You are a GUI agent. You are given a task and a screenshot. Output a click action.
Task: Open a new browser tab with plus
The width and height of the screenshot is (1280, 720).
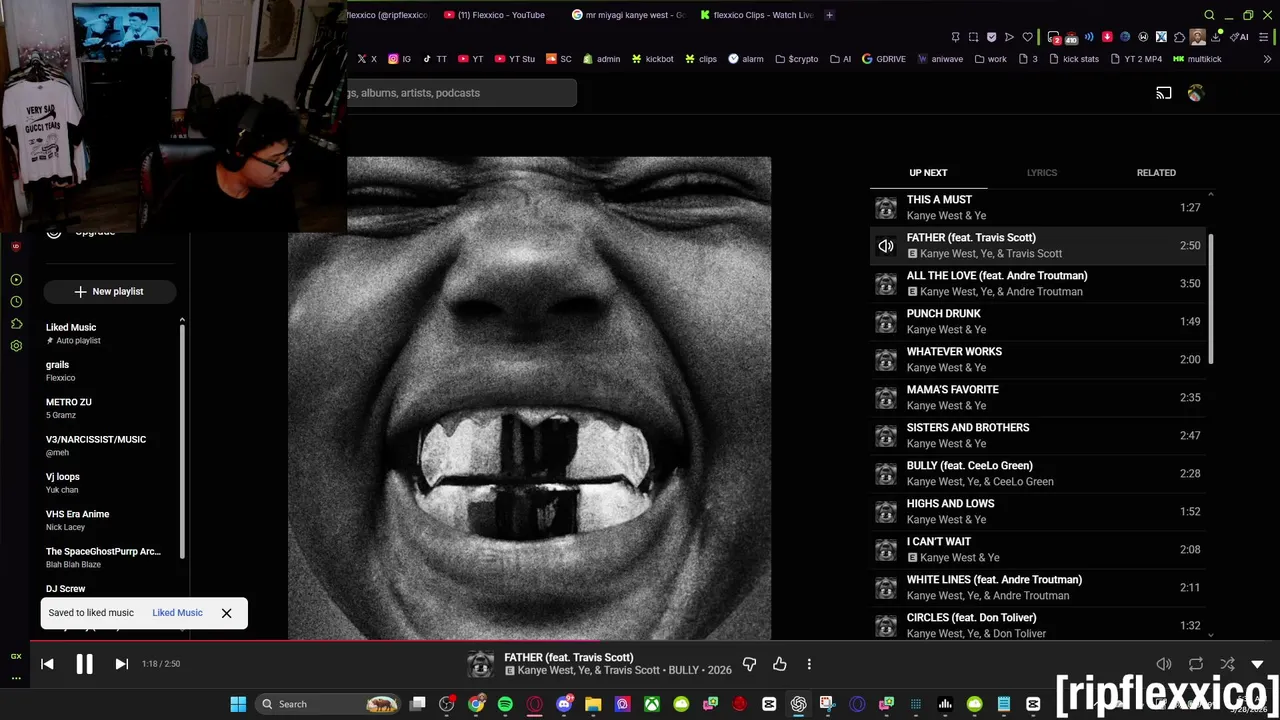(829, 15)
